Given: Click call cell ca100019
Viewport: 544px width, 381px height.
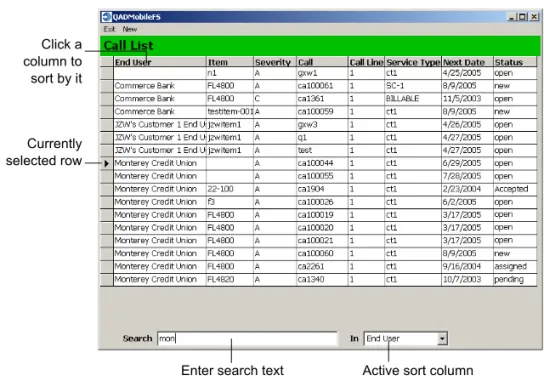Looking at the screenshot, I should click(322, 215).
